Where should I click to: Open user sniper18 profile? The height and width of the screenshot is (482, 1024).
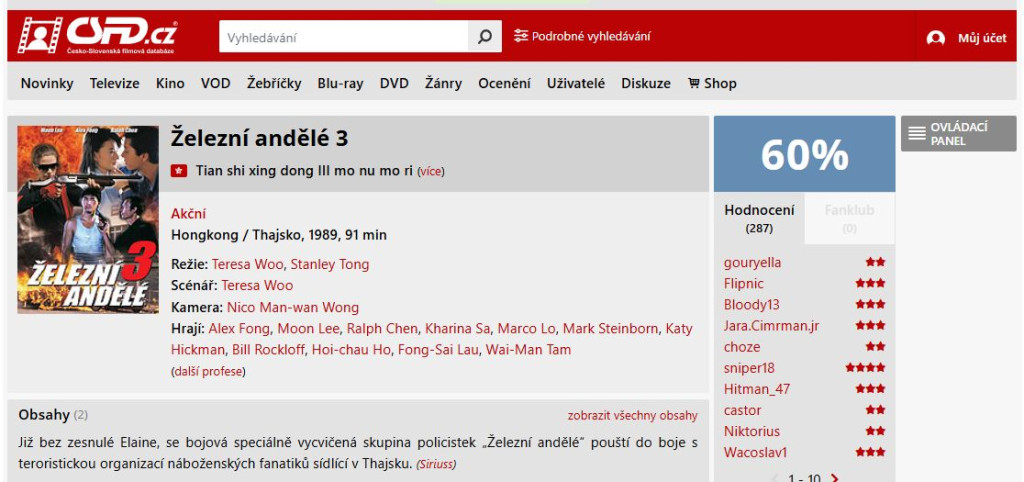749,368
